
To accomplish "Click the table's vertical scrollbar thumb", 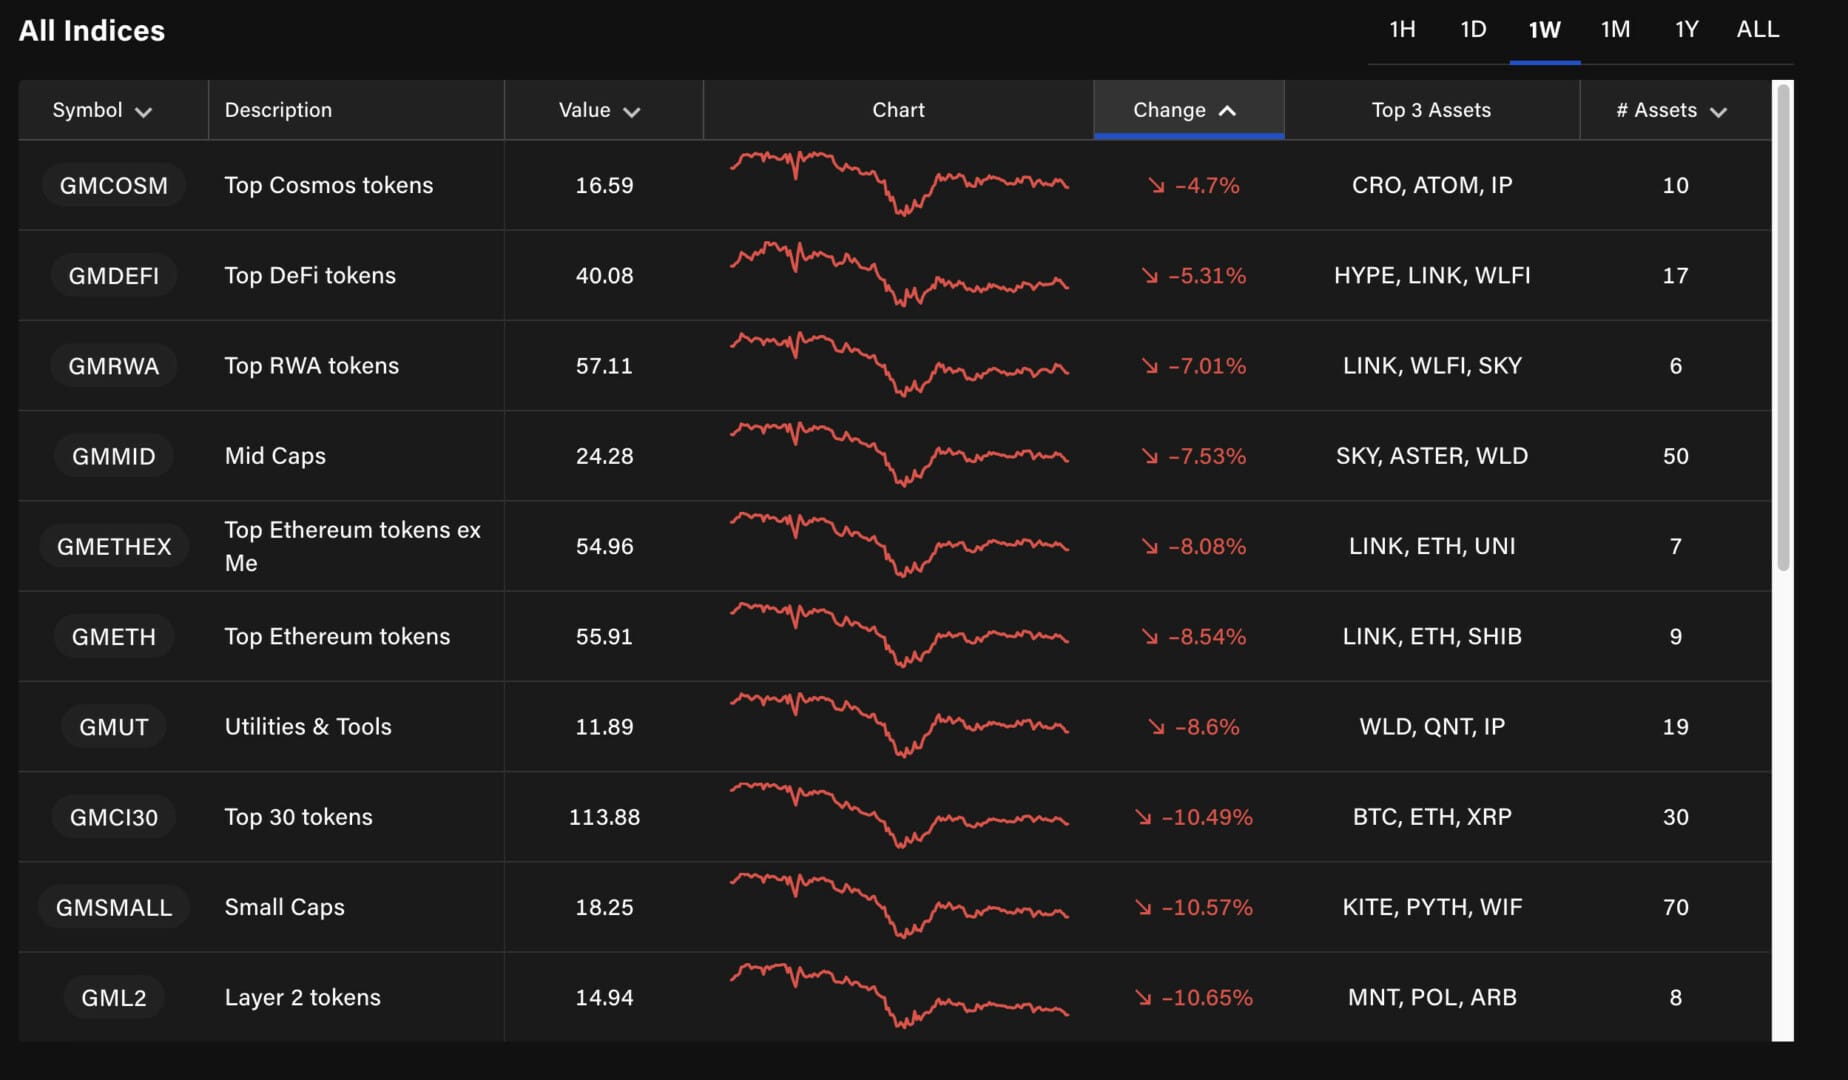I will point(1782,330).
